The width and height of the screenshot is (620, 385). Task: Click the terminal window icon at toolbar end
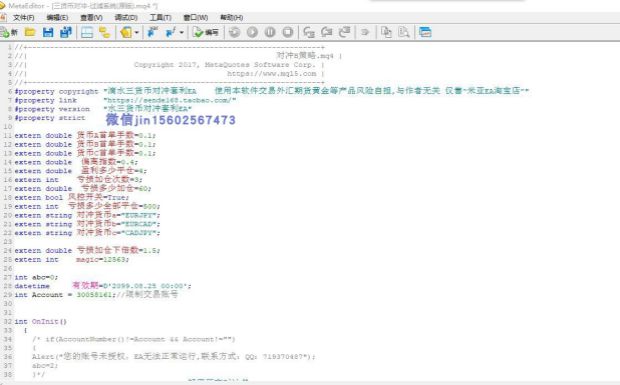(425, 32)
